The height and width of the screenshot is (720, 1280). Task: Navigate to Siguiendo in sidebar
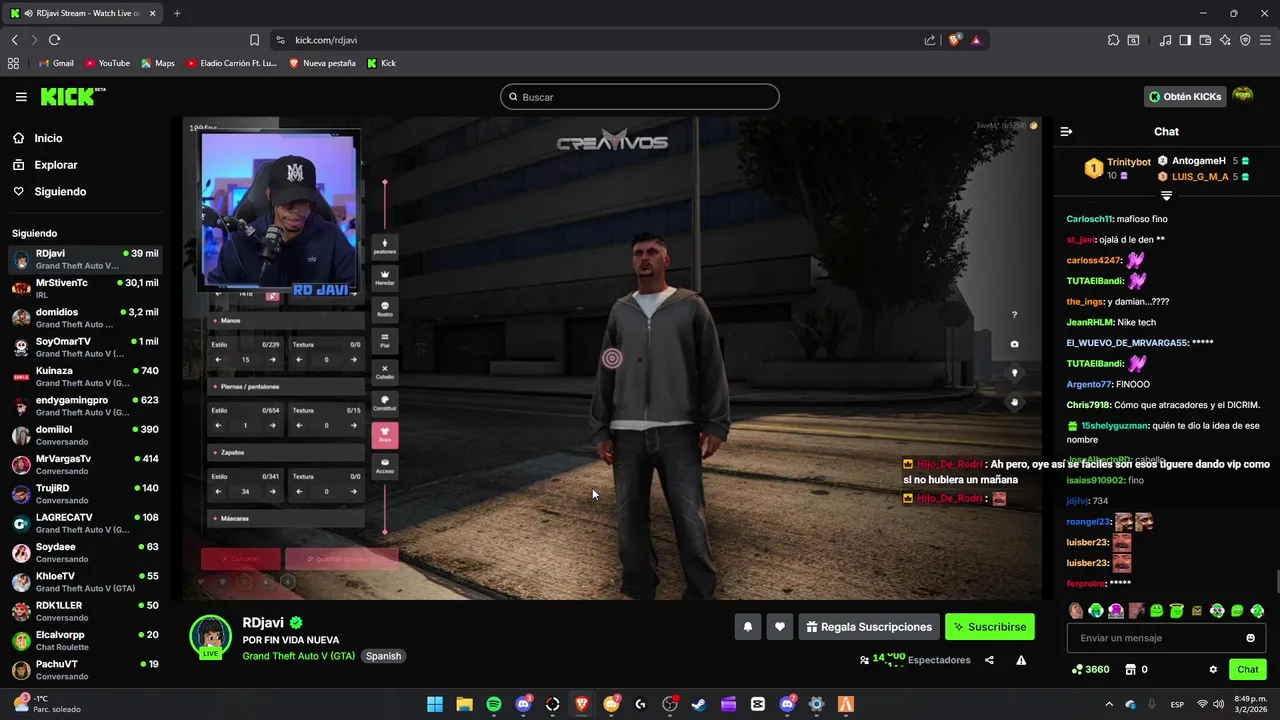60,191
